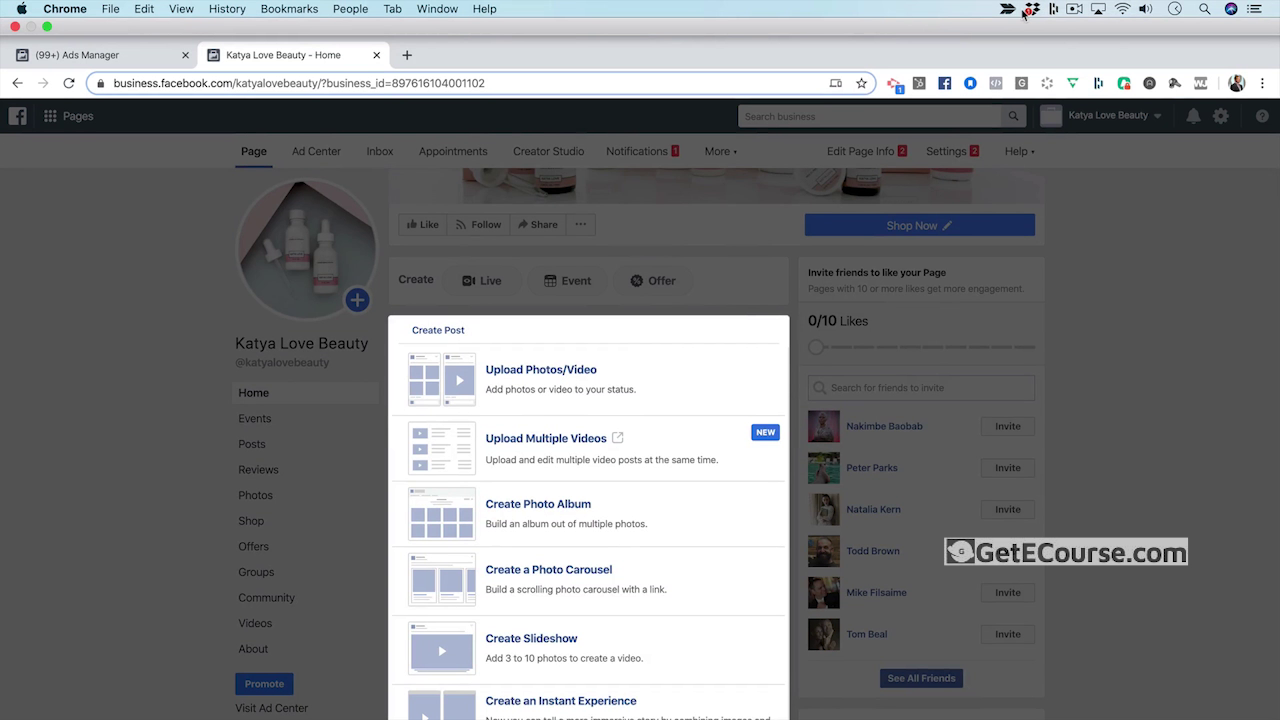This screenshot has width=1280, height=720.
Task: Open the settings gear icon in header
Action: tap(1221, 116)
